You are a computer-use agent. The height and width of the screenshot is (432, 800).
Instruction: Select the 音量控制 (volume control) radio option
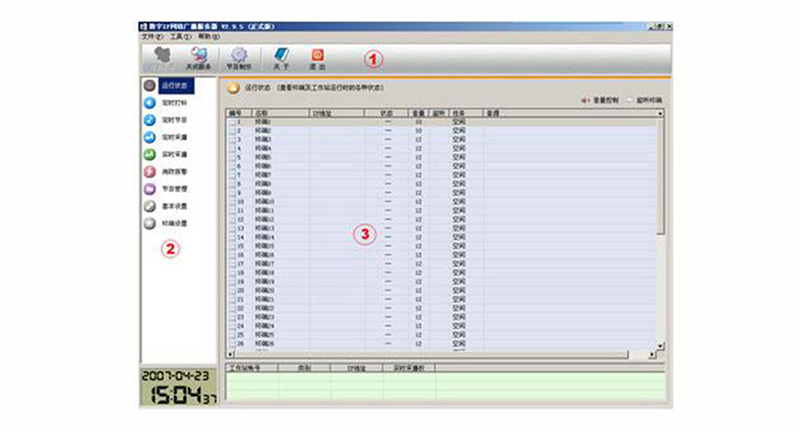[585, 101]
